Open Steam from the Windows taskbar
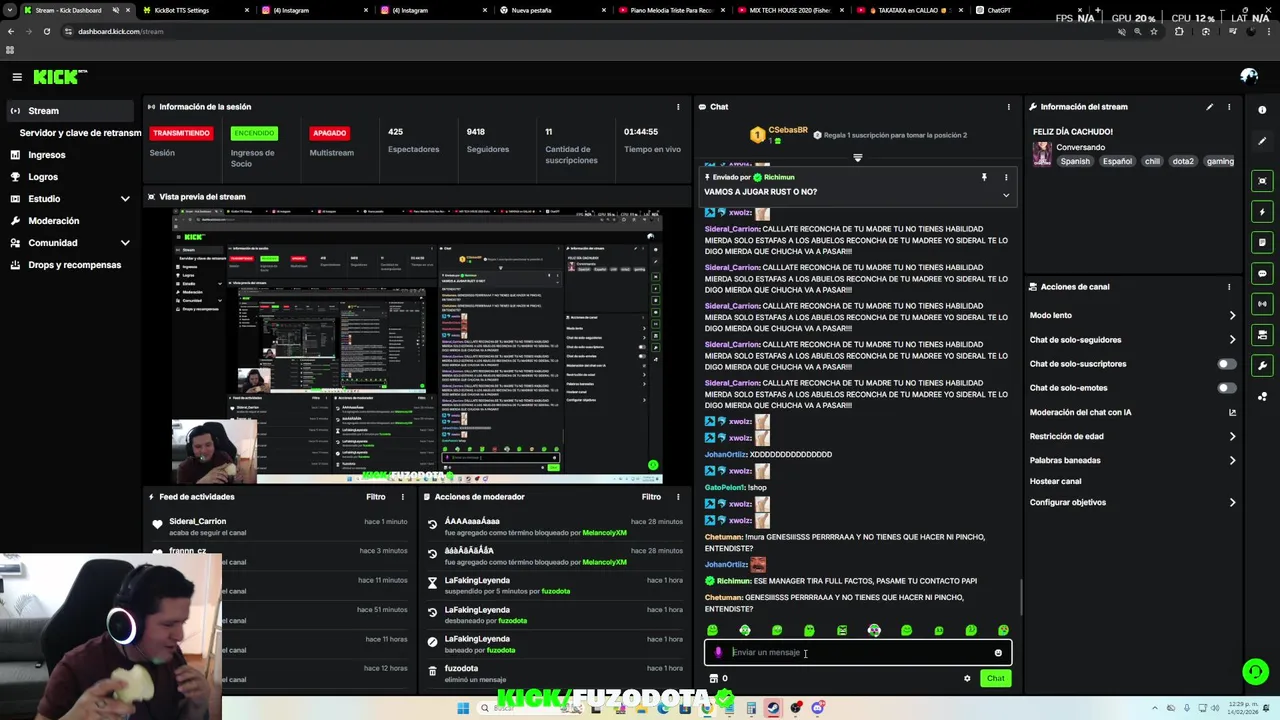This screenshot has height=720, width=1280. click(x=773, y=708)
